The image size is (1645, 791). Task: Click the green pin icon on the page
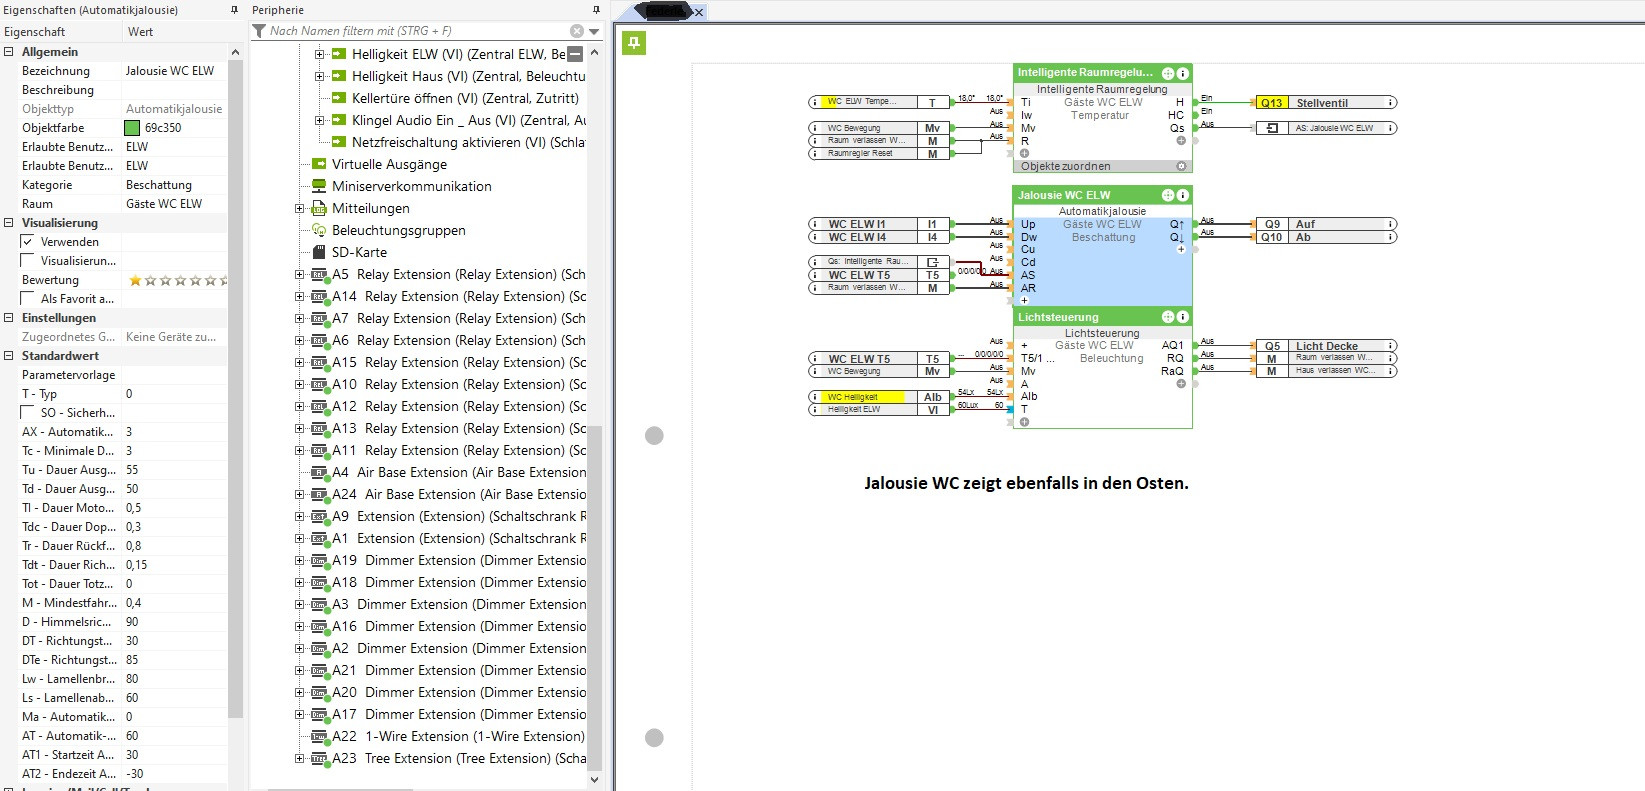(633, 43)
